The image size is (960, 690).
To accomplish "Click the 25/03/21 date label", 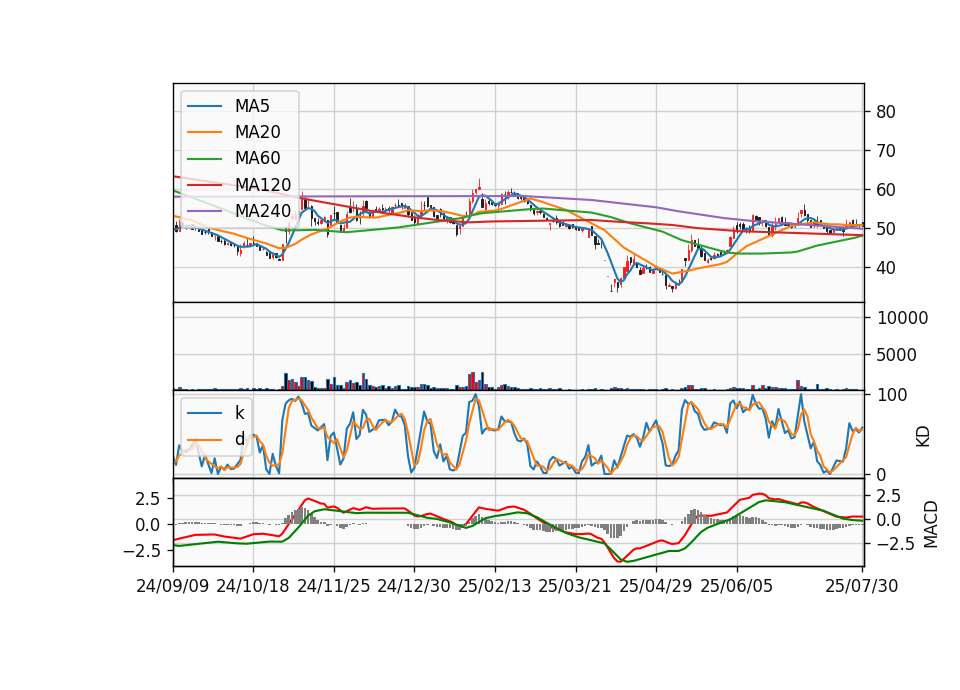I will pyautogui.click(x=575, y=586).
